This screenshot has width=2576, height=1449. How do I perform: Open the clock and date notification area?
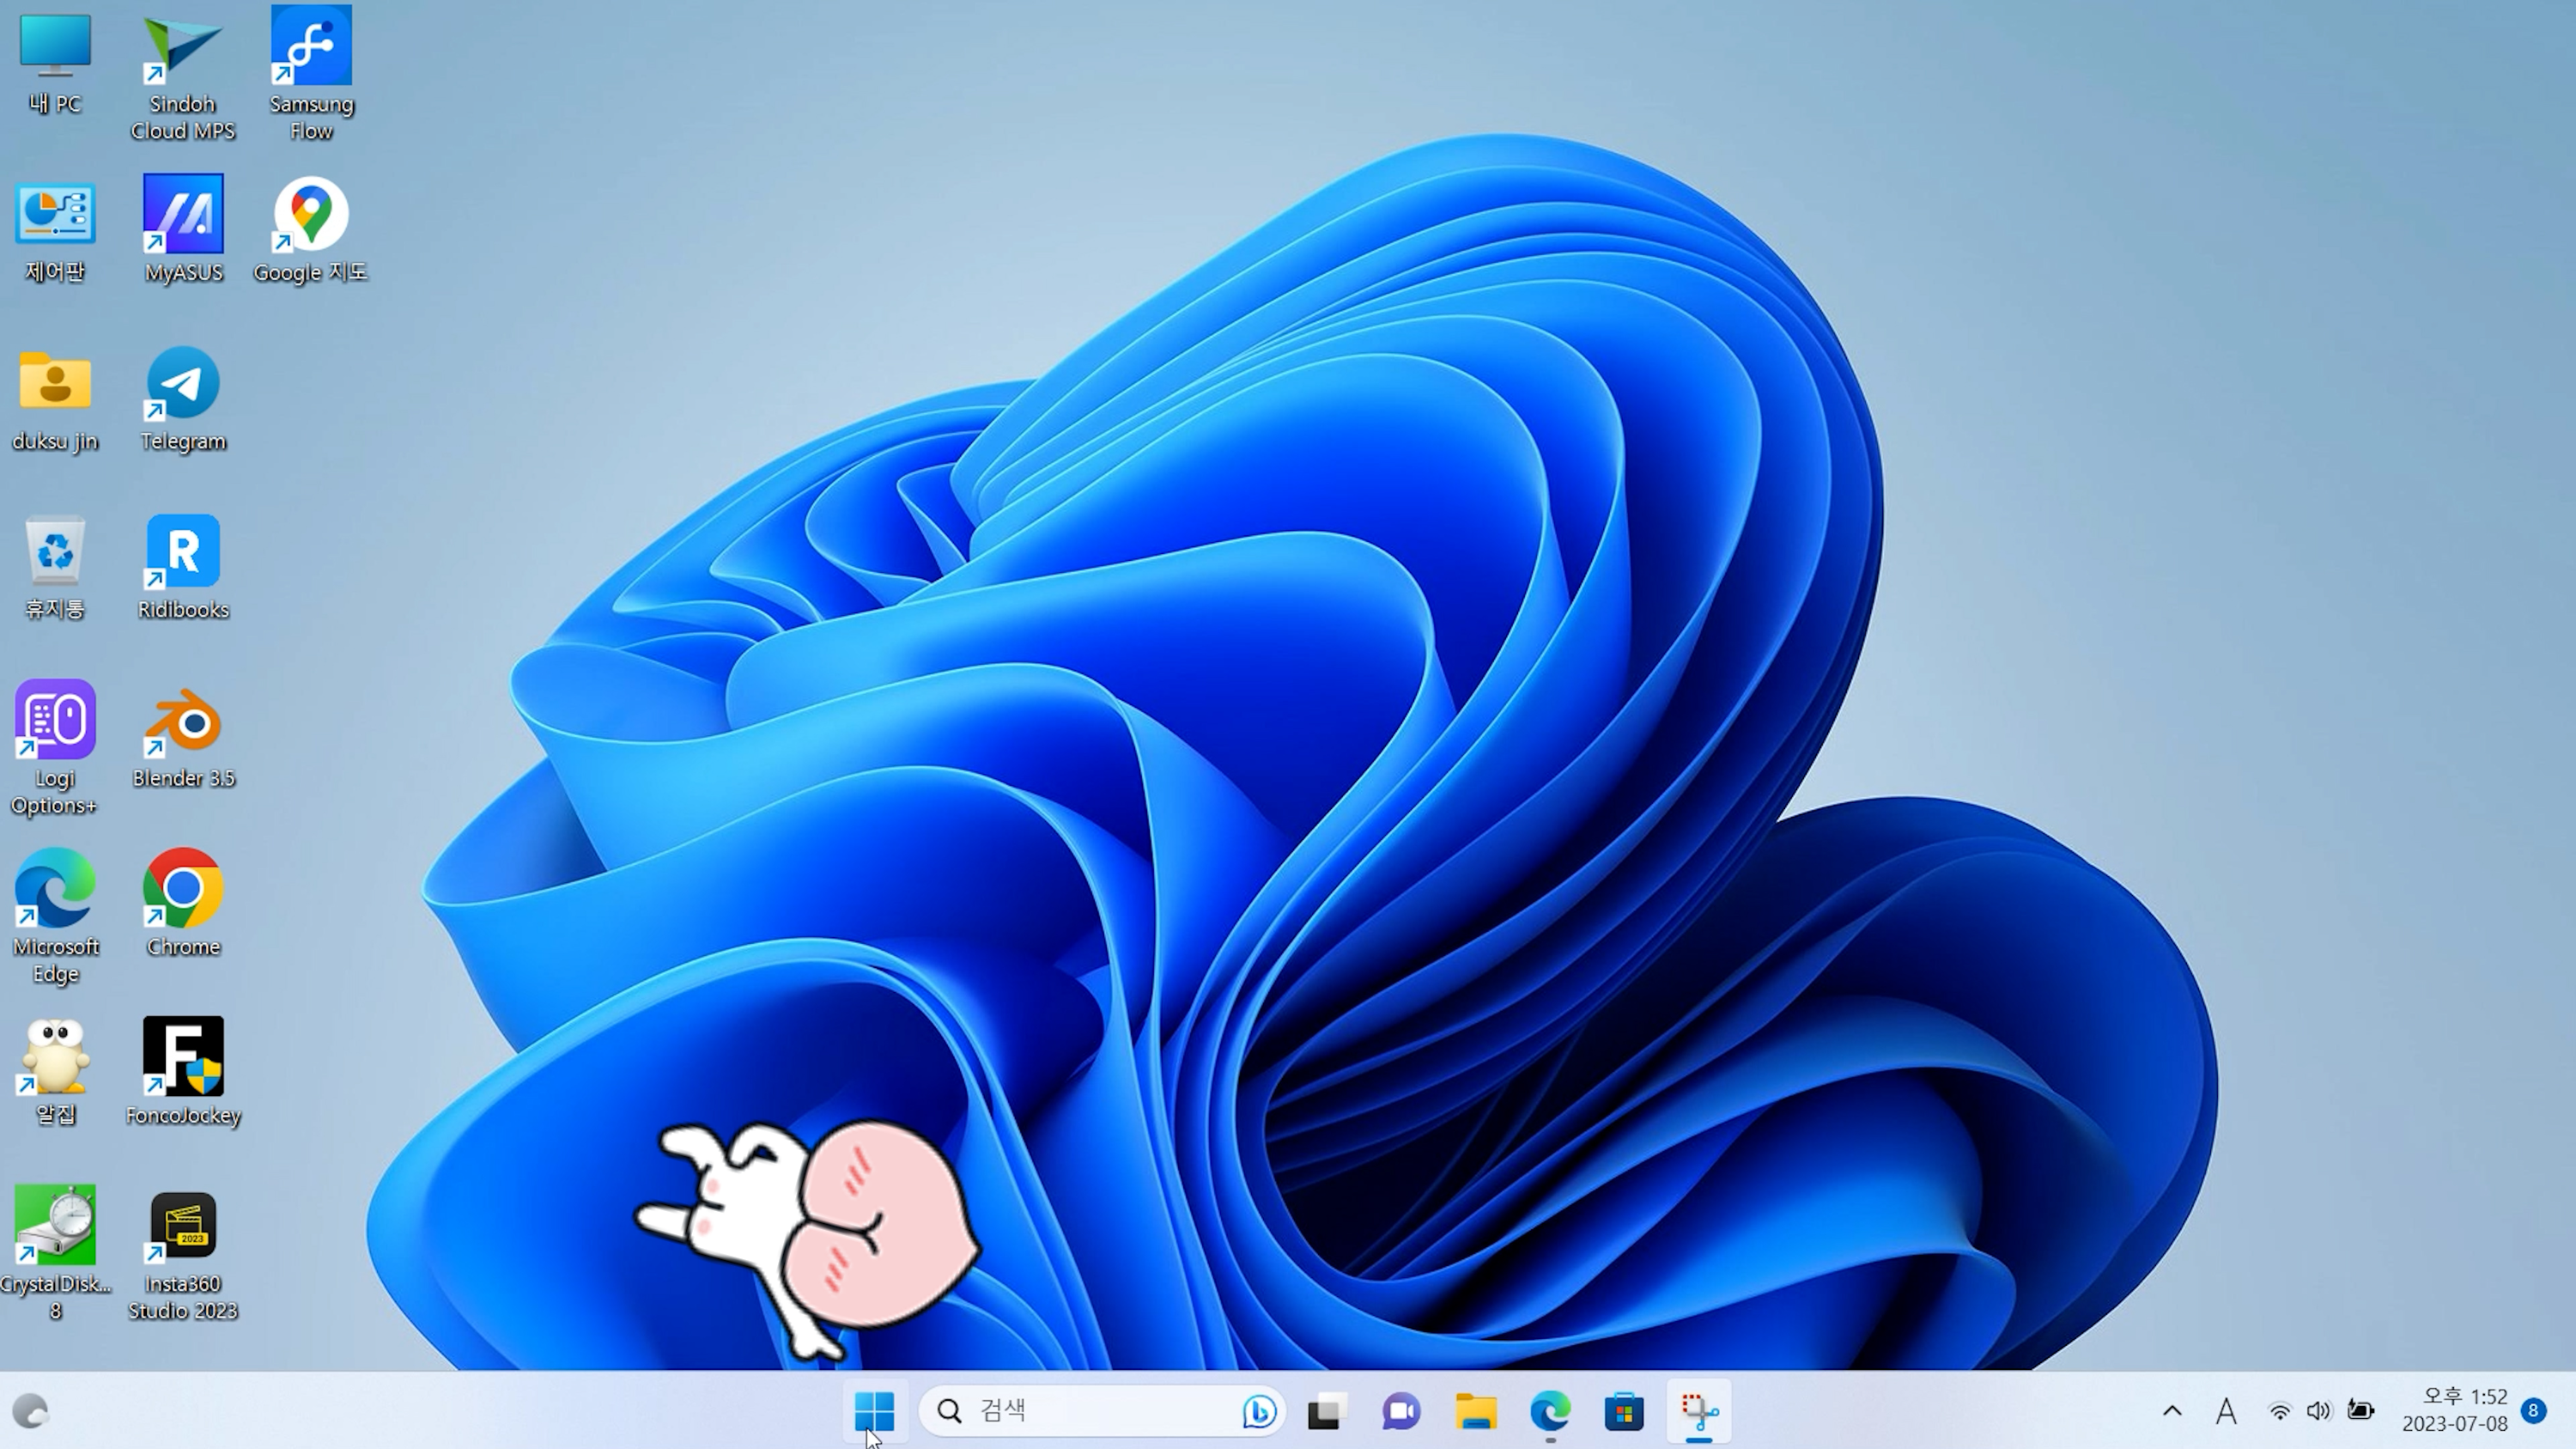pos(2455,1410)
